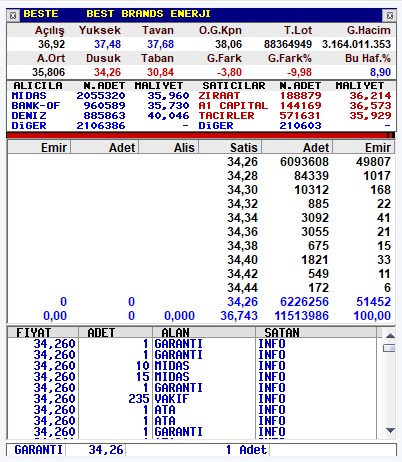Close the BESTE depth window

[390, 15]
